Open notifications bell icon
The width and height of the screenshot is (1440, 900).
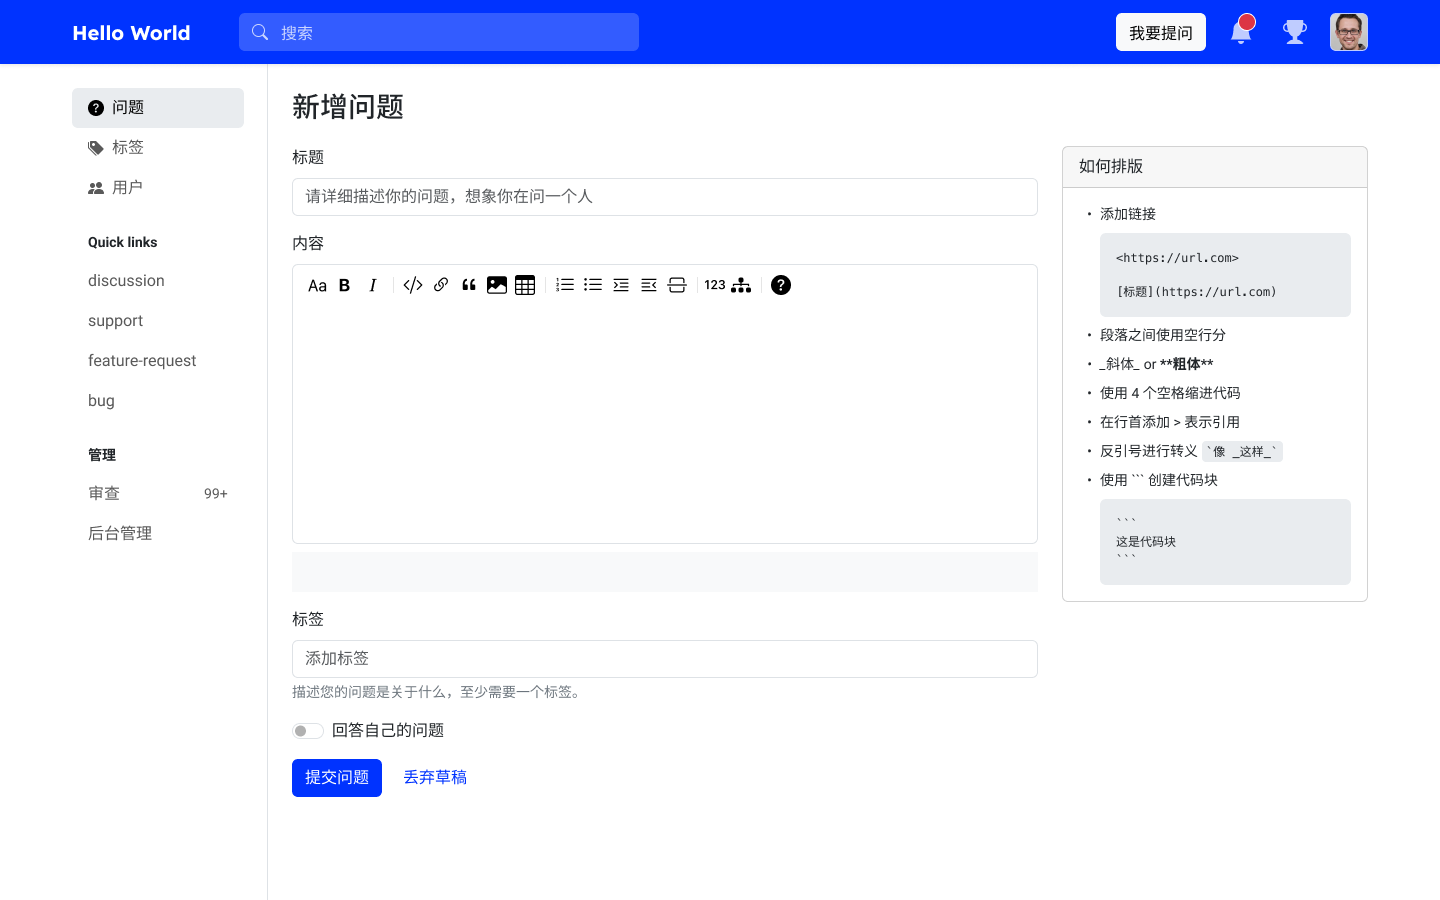coord(1241,31)
